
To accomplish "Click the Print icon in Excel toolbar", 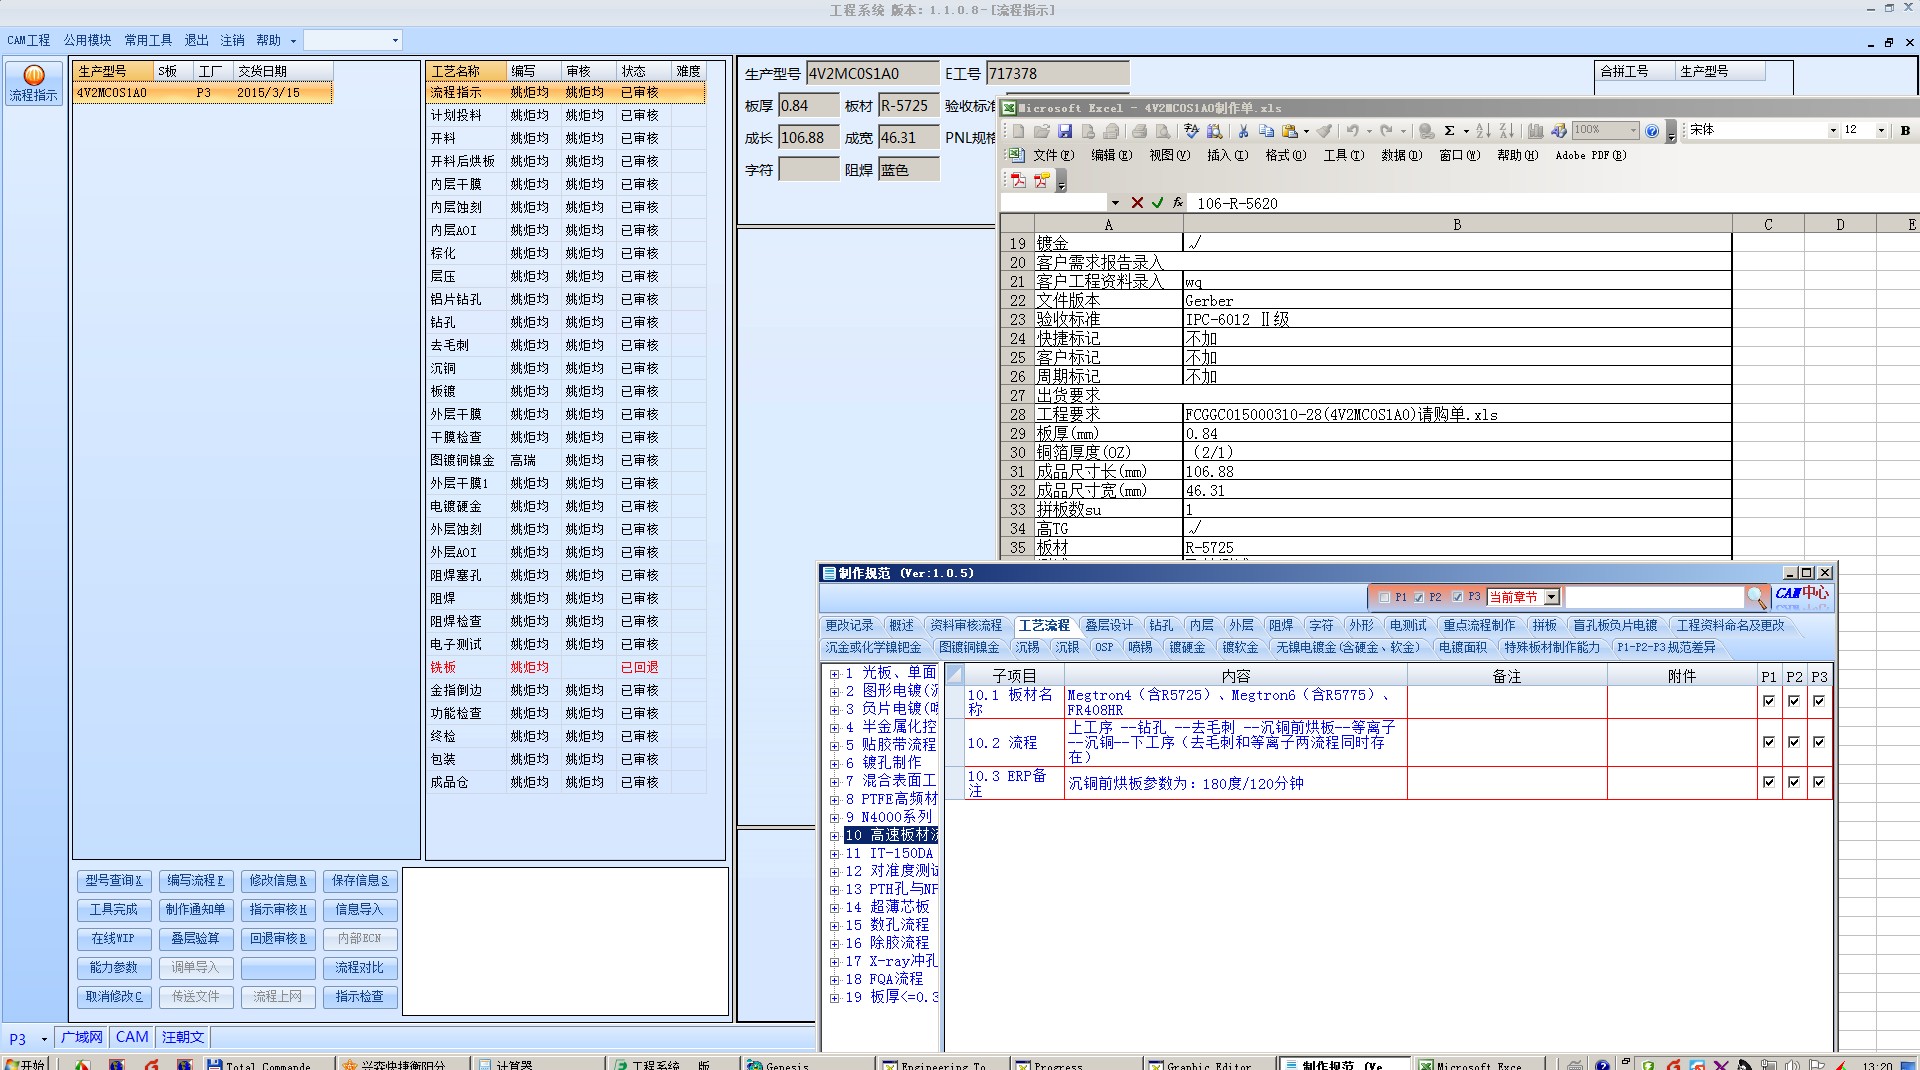I will pos(1139,131).
